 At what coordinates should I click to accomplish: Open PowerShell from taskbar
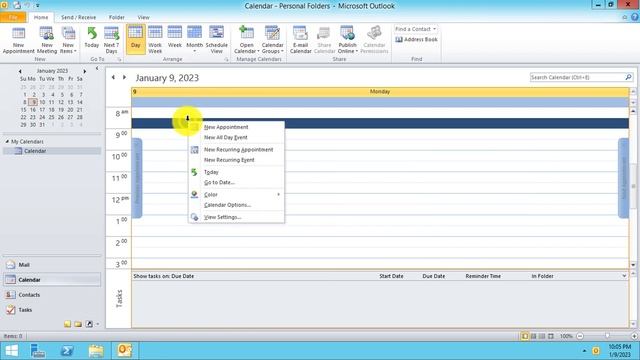pyautogui.click(x=67, y=351)
